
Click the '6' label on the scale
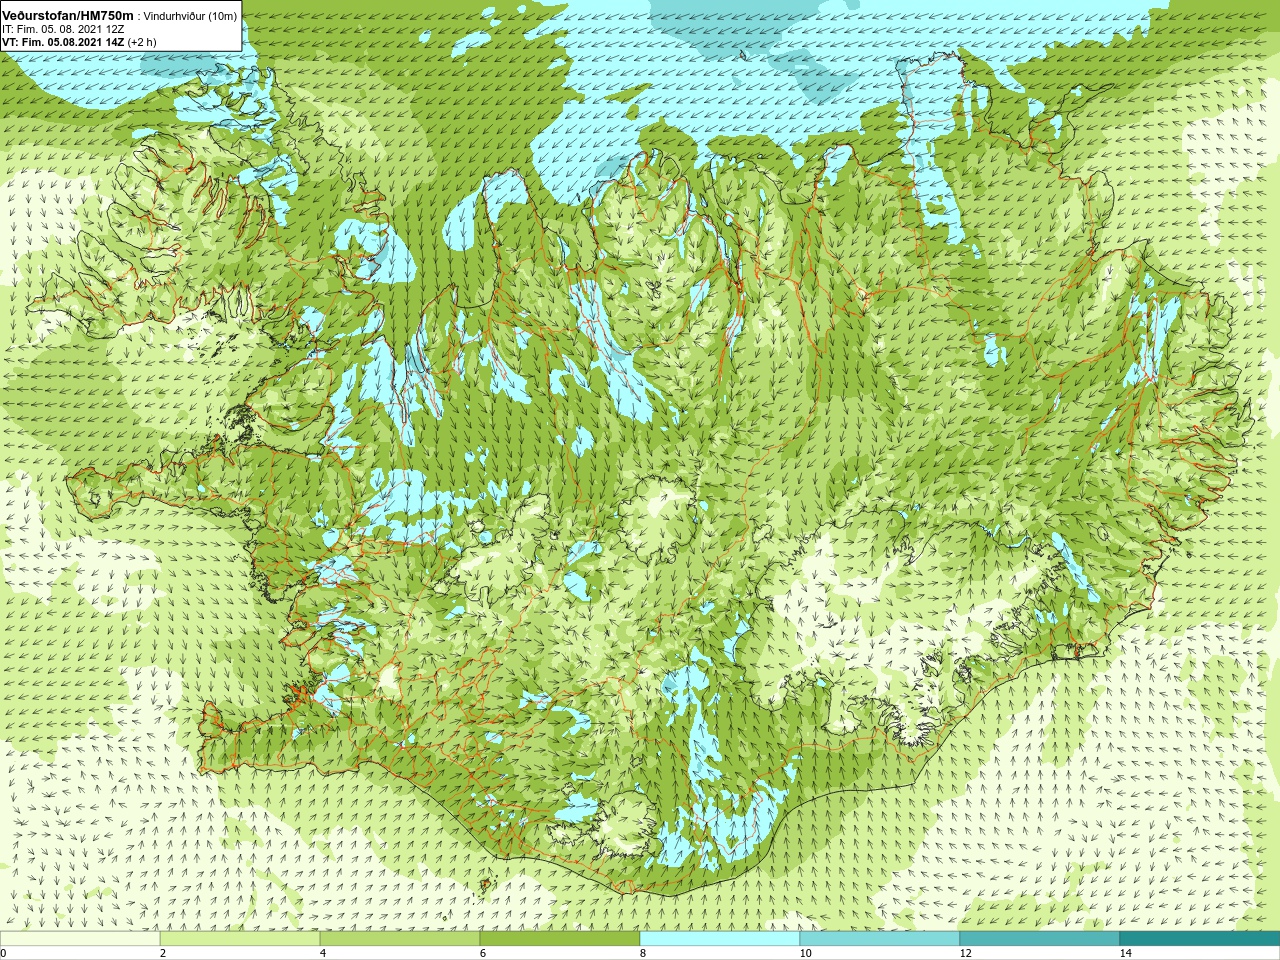483,953
